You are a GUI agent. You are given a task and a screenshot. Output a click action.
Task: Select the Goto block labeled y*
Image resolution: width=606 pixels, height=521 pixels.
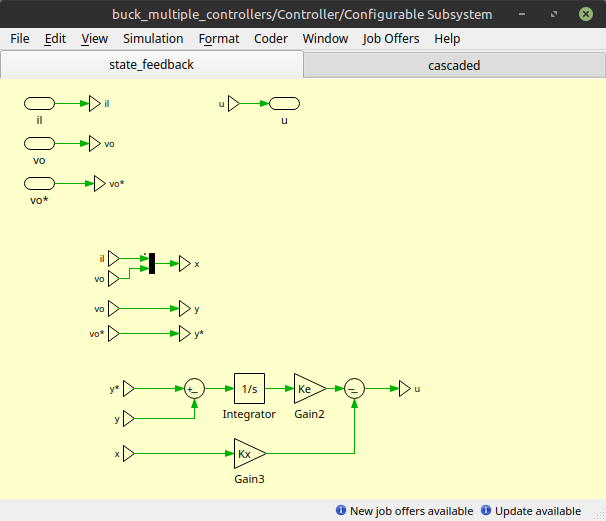click(185, 334)
